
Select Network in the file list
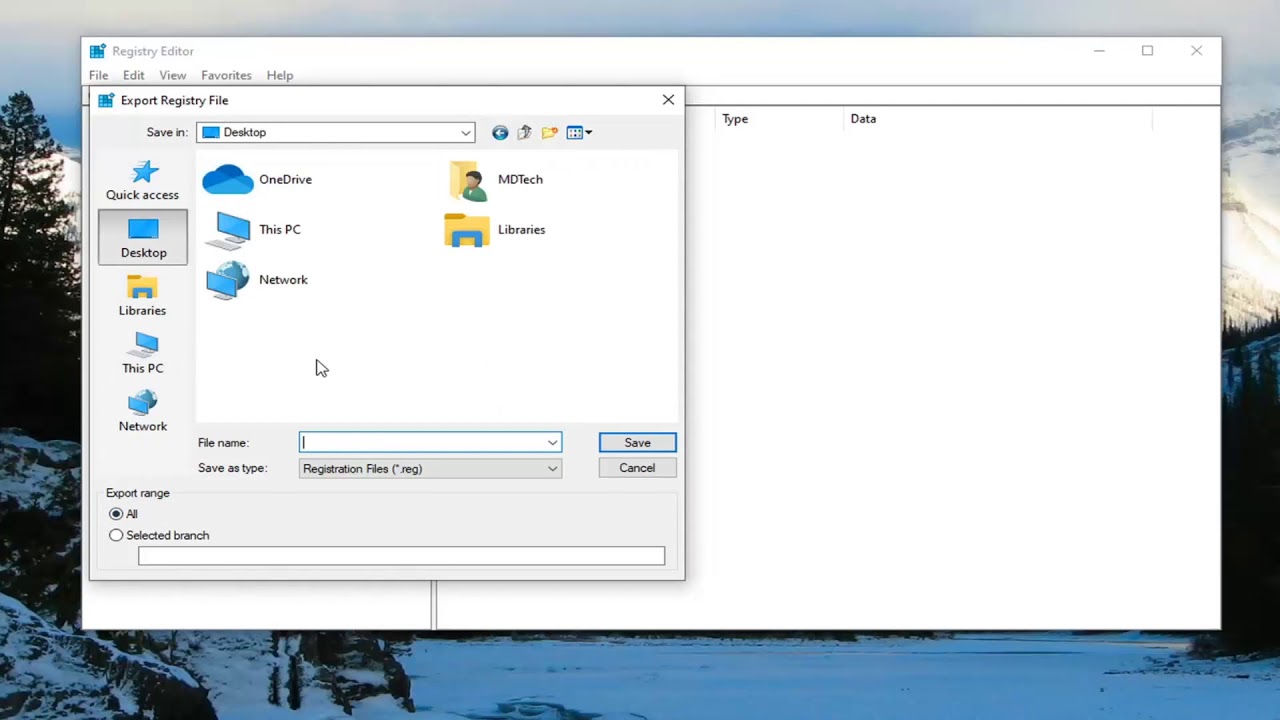tap(257, 279)
